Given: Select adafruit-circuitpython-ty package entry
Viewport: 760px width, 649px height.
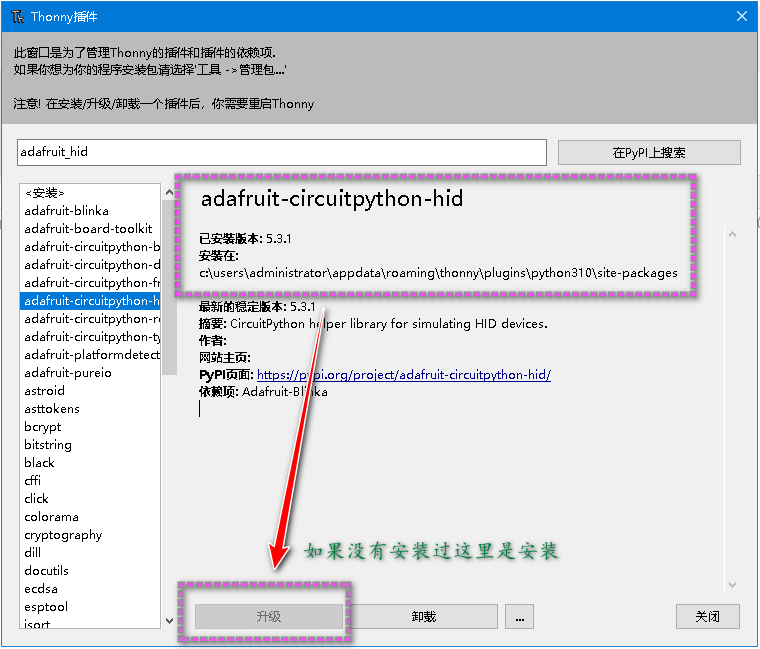Looking at the screenshot, I should [92, 337].
